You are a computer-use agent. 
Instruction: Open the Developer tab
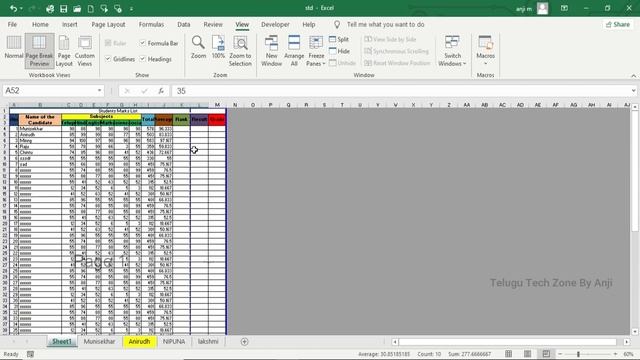coord(275,24)
